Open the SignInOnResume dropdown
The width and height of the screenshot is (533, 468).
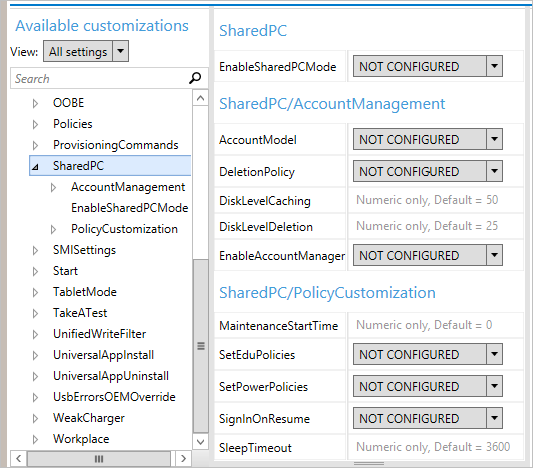(x=428, y=418)
